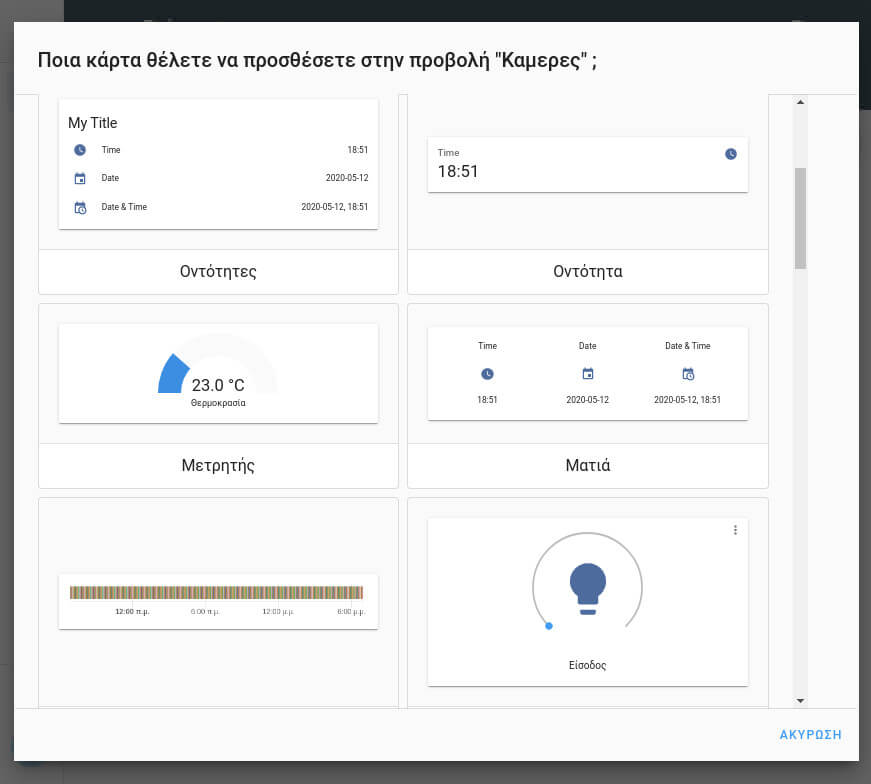Choose the Ματιά card type
This screenshot has width=871, height=784.
588,466
